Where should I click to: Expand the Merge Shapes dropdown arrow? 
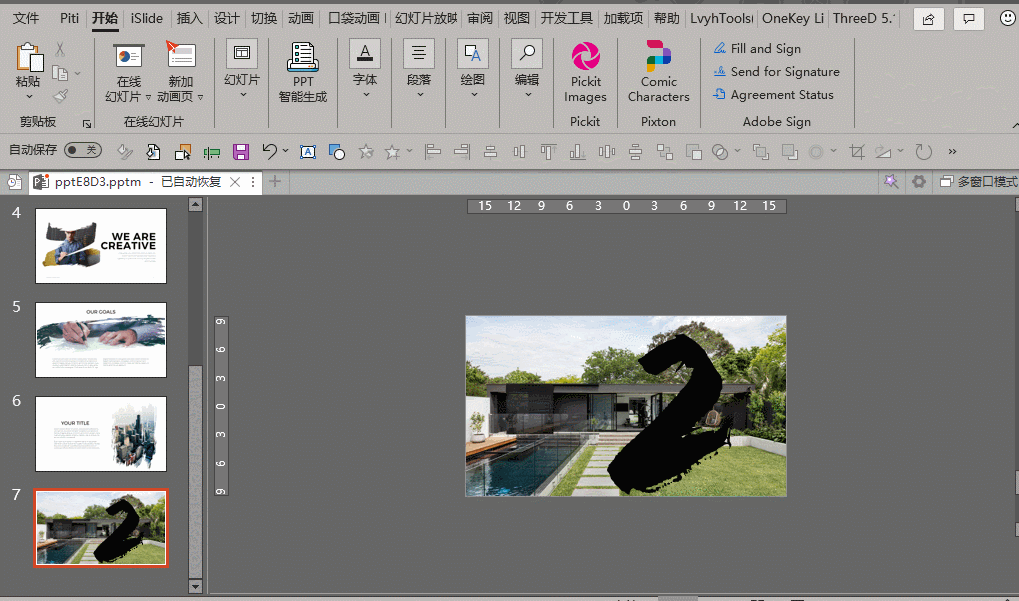pyautogui.click(x=737, y=151)
